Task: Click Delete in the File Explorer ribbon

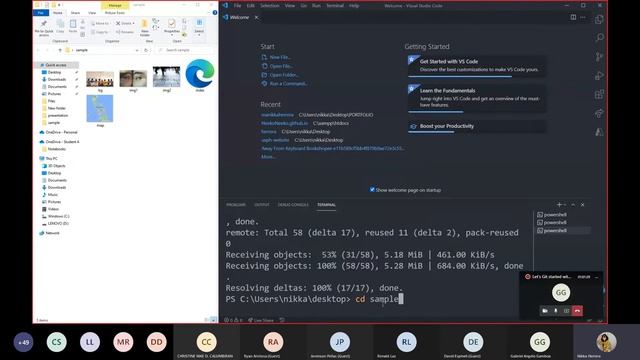Action: [124, 23]
